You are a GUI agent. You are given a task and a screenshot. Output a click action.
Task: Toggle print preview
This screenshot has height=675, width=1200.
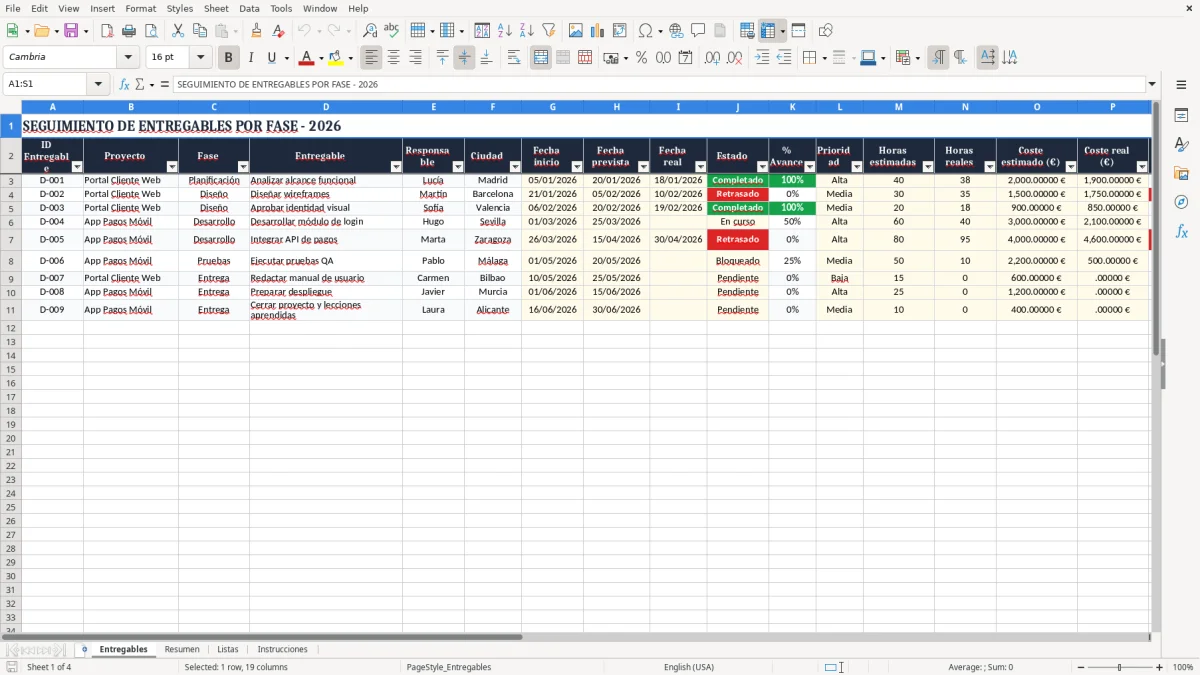tap(151, 31)
